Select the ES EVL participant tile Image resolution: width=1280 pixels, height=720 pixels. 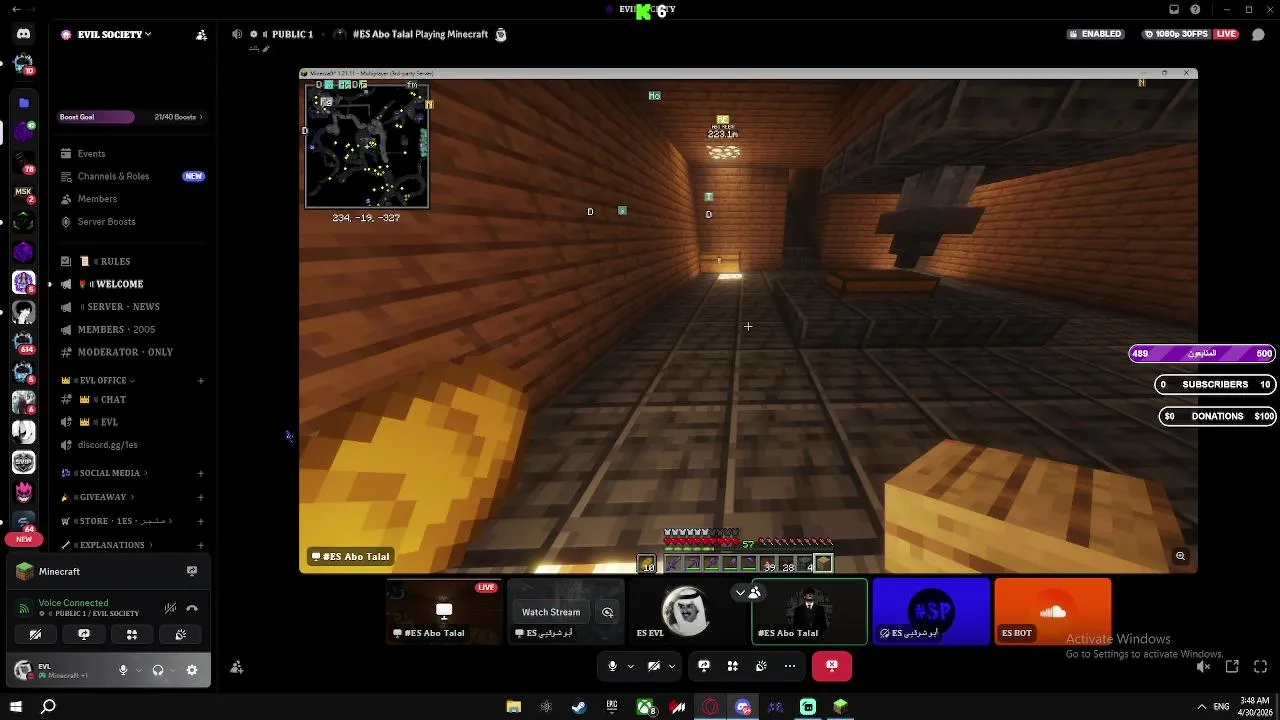point(687,611)
